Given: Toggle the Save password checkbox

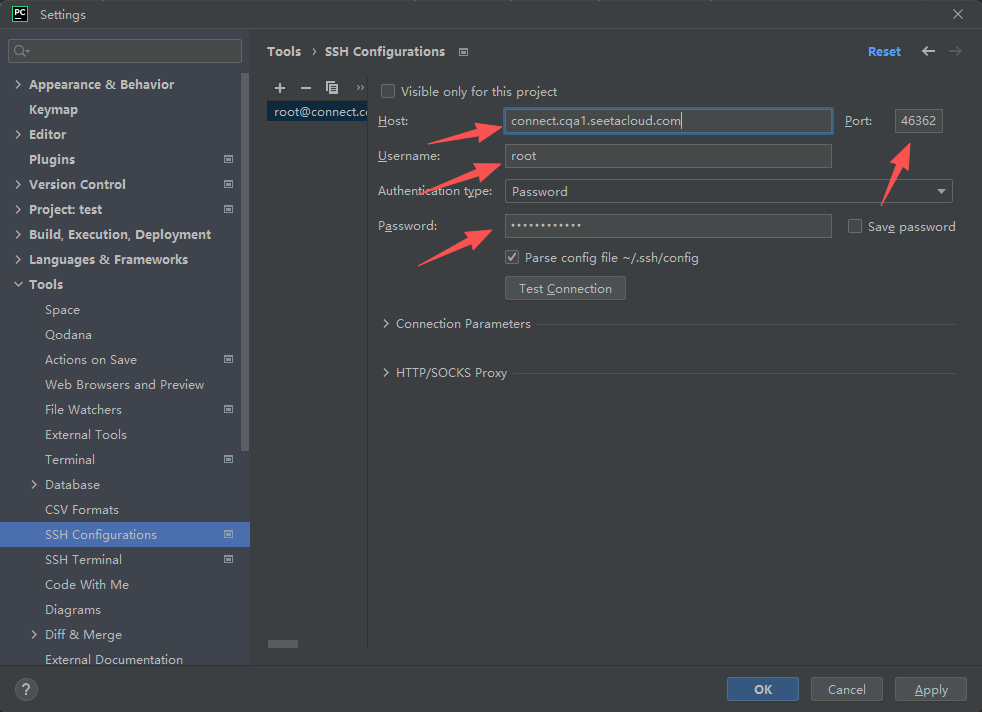Looking at the screenshot, I should 855,226.
